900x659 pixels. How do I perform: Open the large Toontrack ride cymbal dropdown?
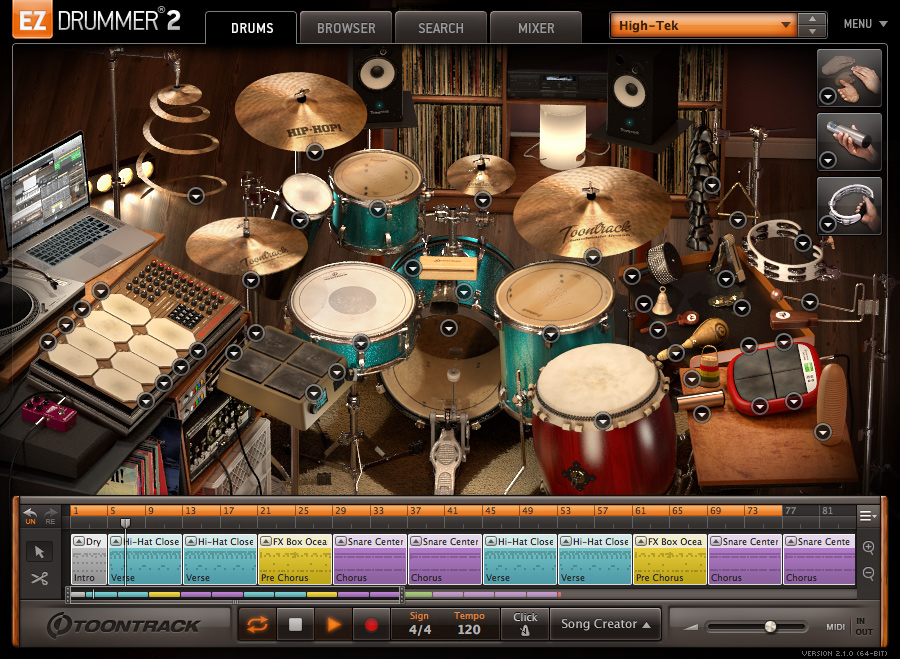[x=592, y=257]
